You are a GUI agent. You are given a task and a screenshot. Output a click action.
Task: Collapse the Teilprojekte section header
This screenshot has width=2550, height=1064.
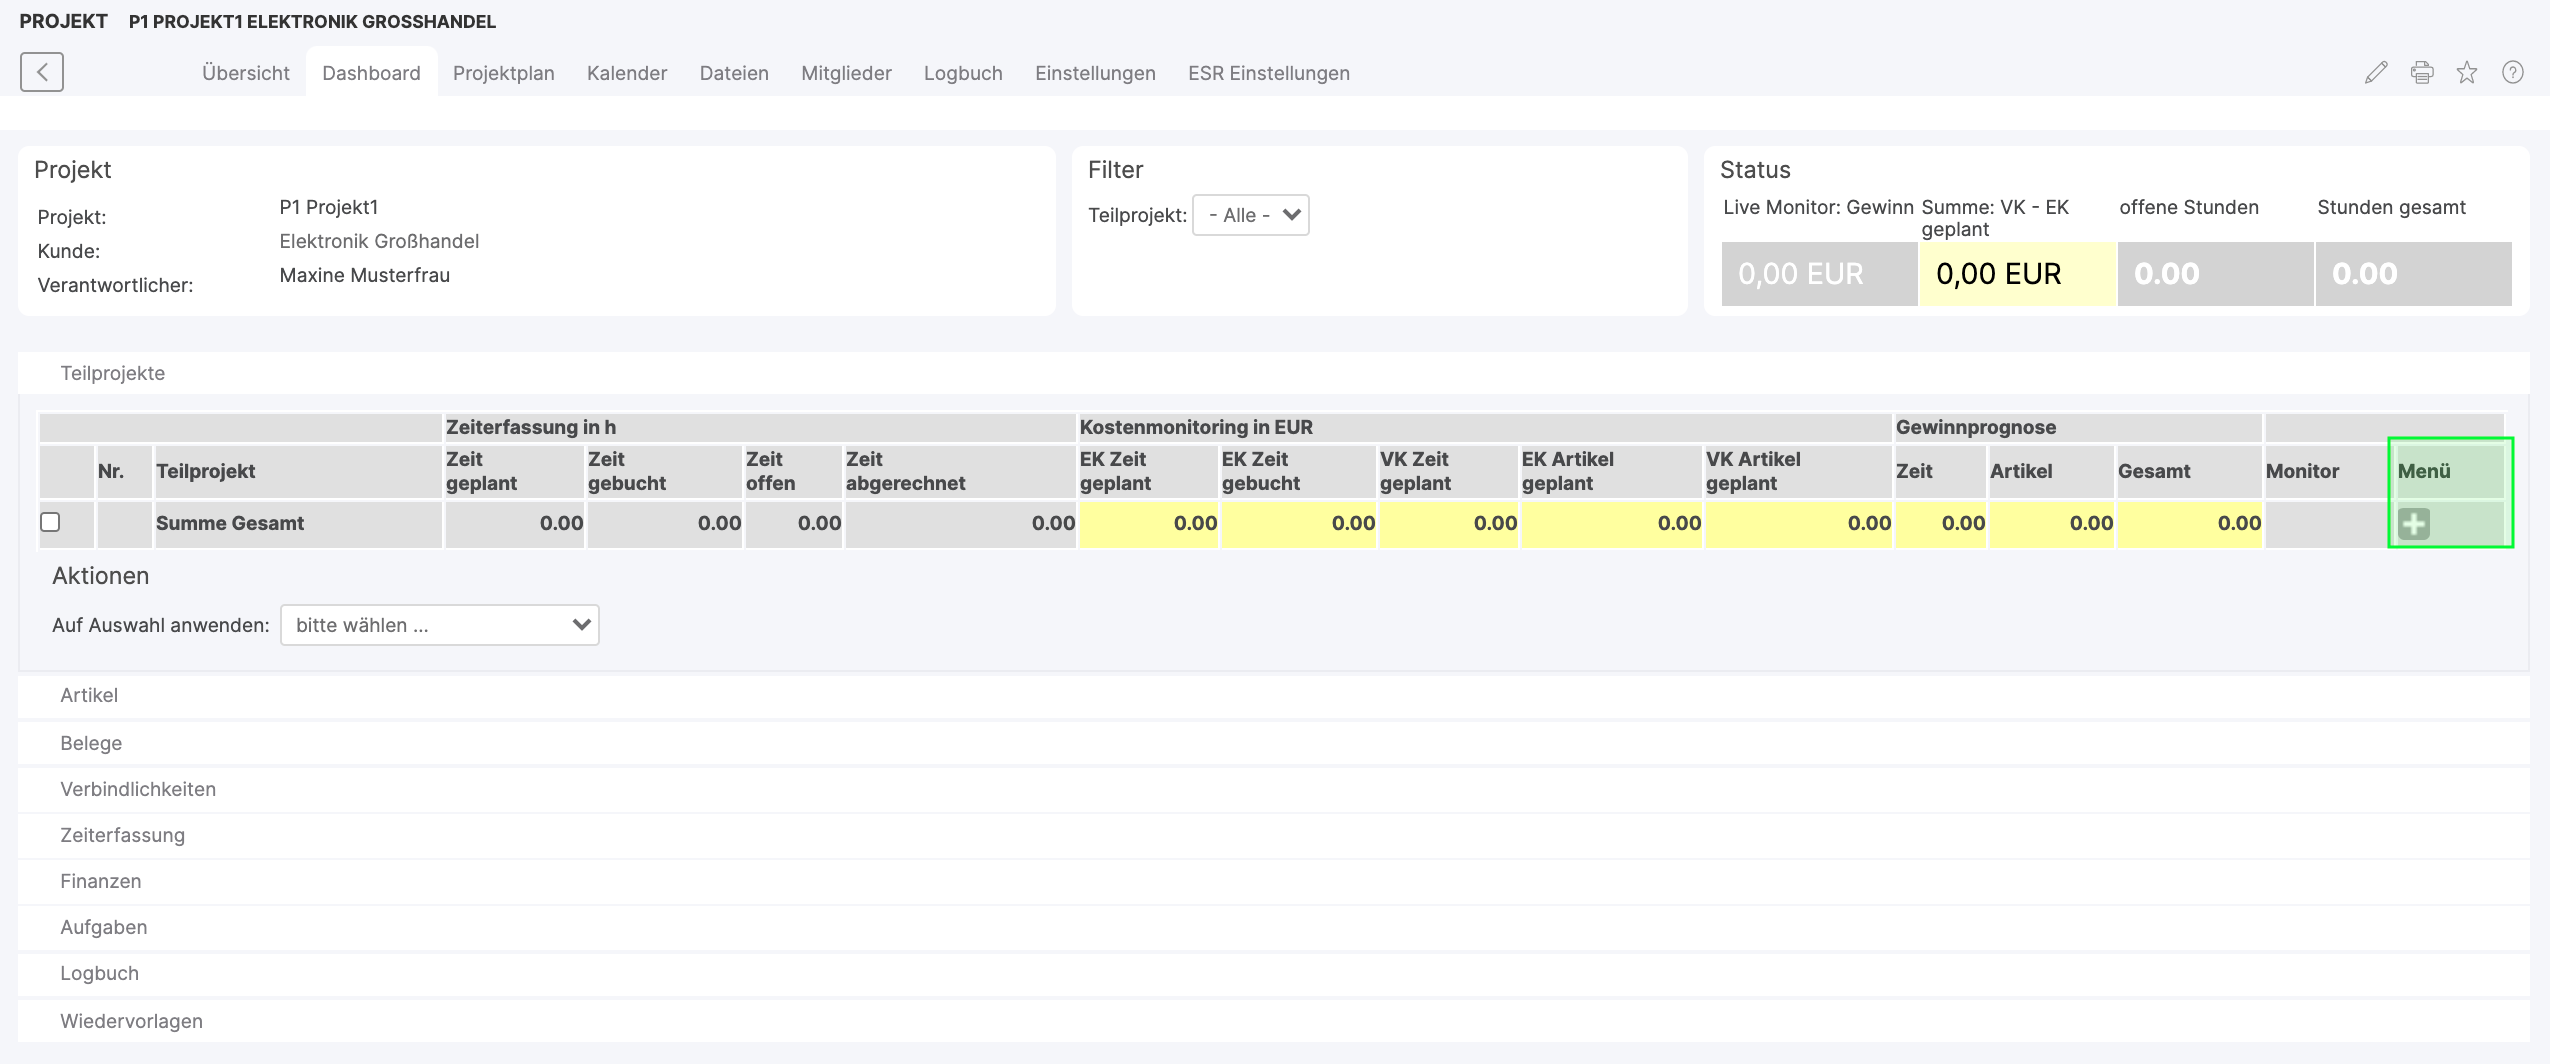click(x=112, y=373)
